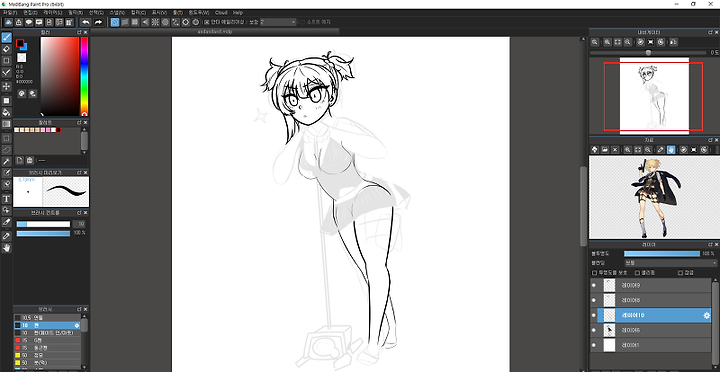Select the Bucket fill tool
Image resolution: width=720 pixels, height=372 pixels.
tap(6, 112)
